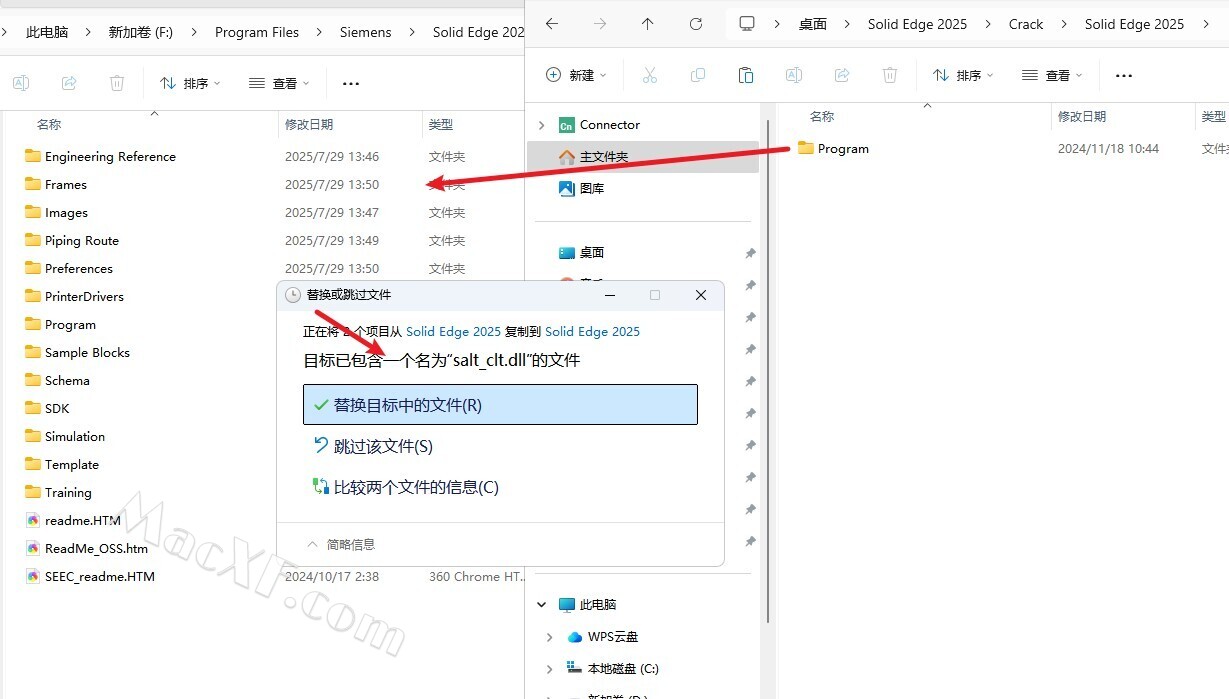
Task: Select Program folder in left window list
Action: (x=60, y=325)
